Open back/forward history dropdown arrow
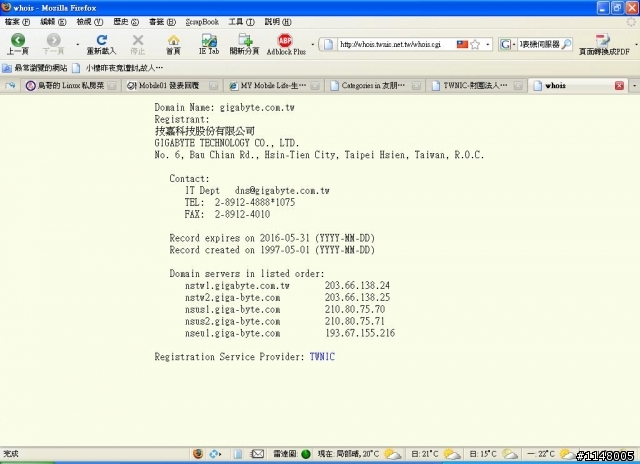Screen dimensions: 640x464 (78, 44)
